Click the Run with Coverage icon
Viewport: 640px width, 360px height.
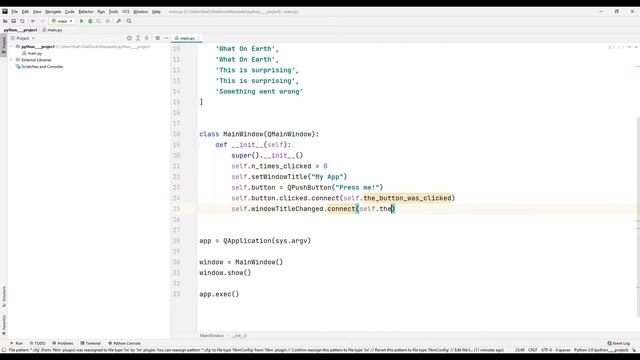[99, 21]
